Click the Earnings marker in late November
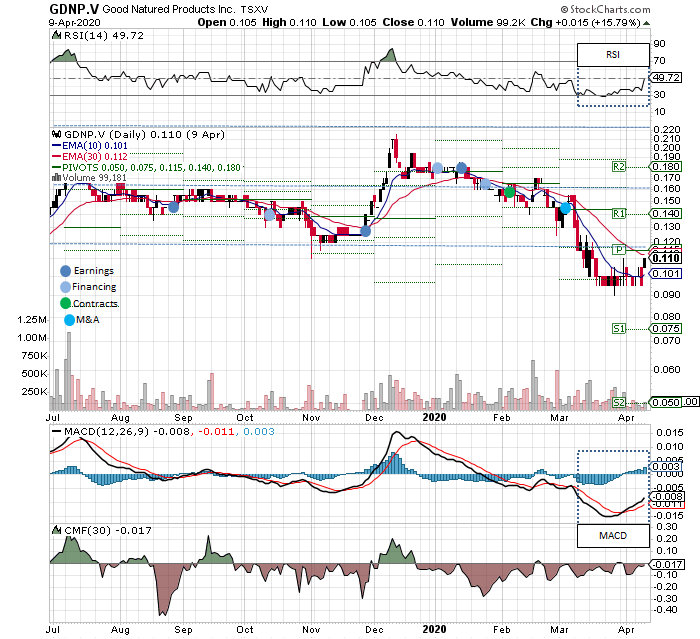The height and width of the screenshot is (639, 700). click(365, 231)
